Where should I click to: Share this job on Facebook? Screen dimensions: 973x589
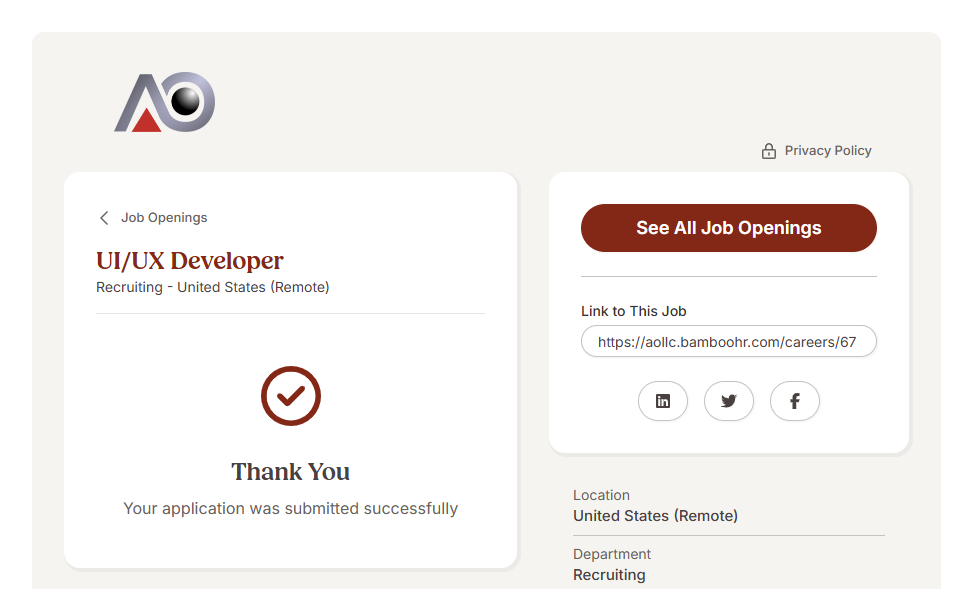pos(795,401)
